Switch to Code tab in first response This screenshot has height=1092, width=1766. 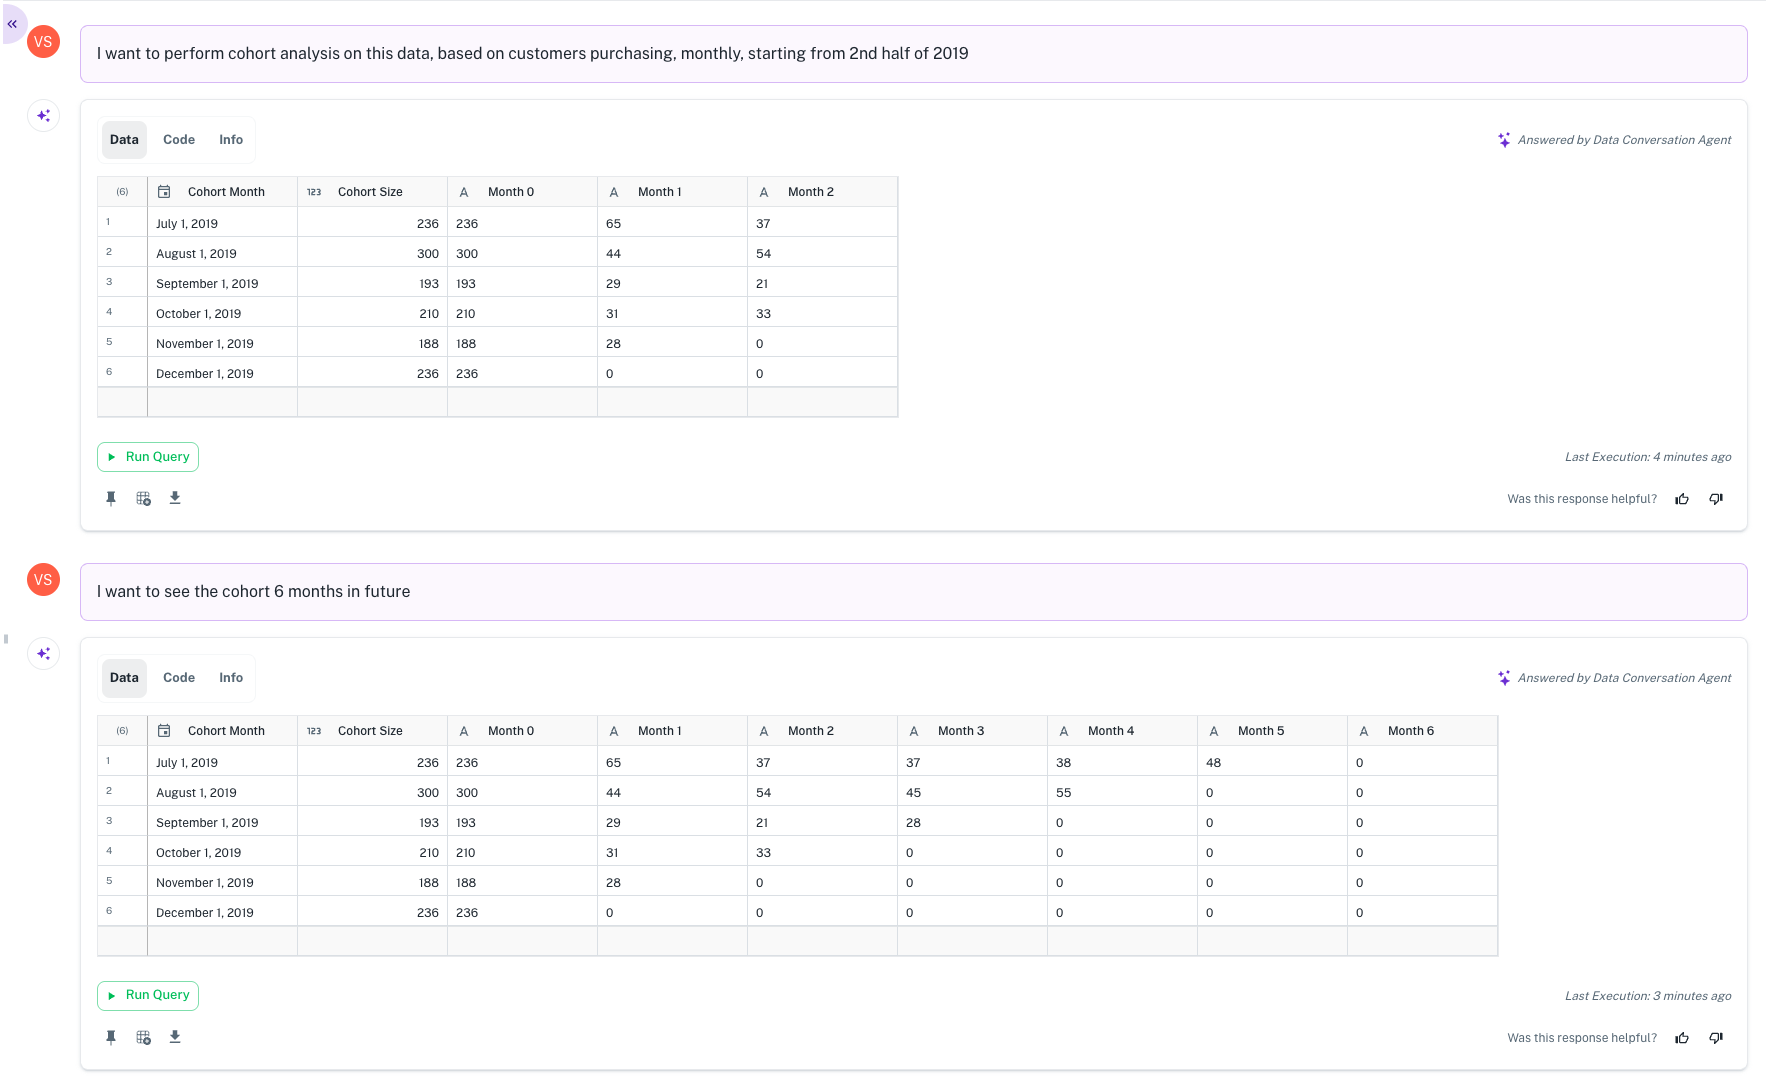(179, 140)
